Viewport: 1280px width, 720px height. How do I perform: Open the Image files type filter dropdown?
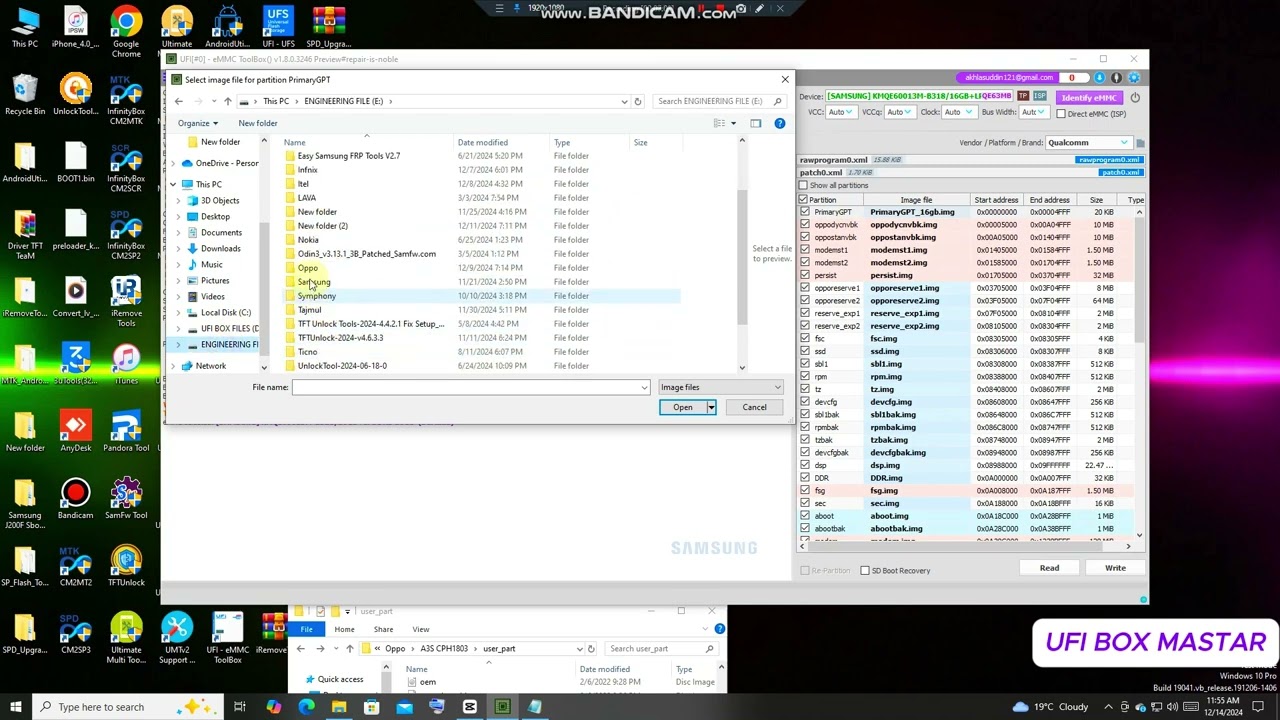720,388
